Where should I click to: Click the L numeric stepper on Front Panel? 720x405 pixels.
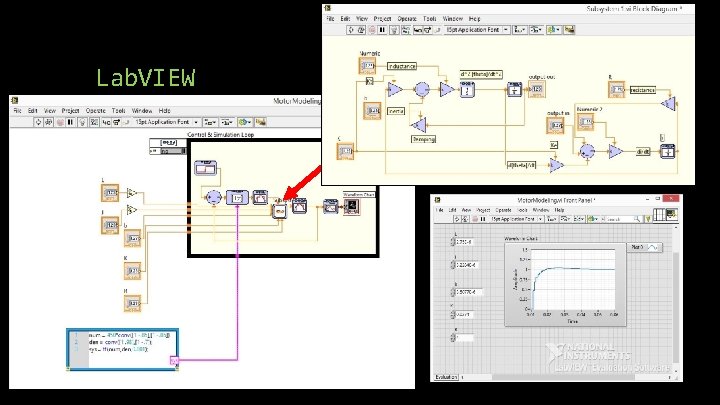coord(453,242)
